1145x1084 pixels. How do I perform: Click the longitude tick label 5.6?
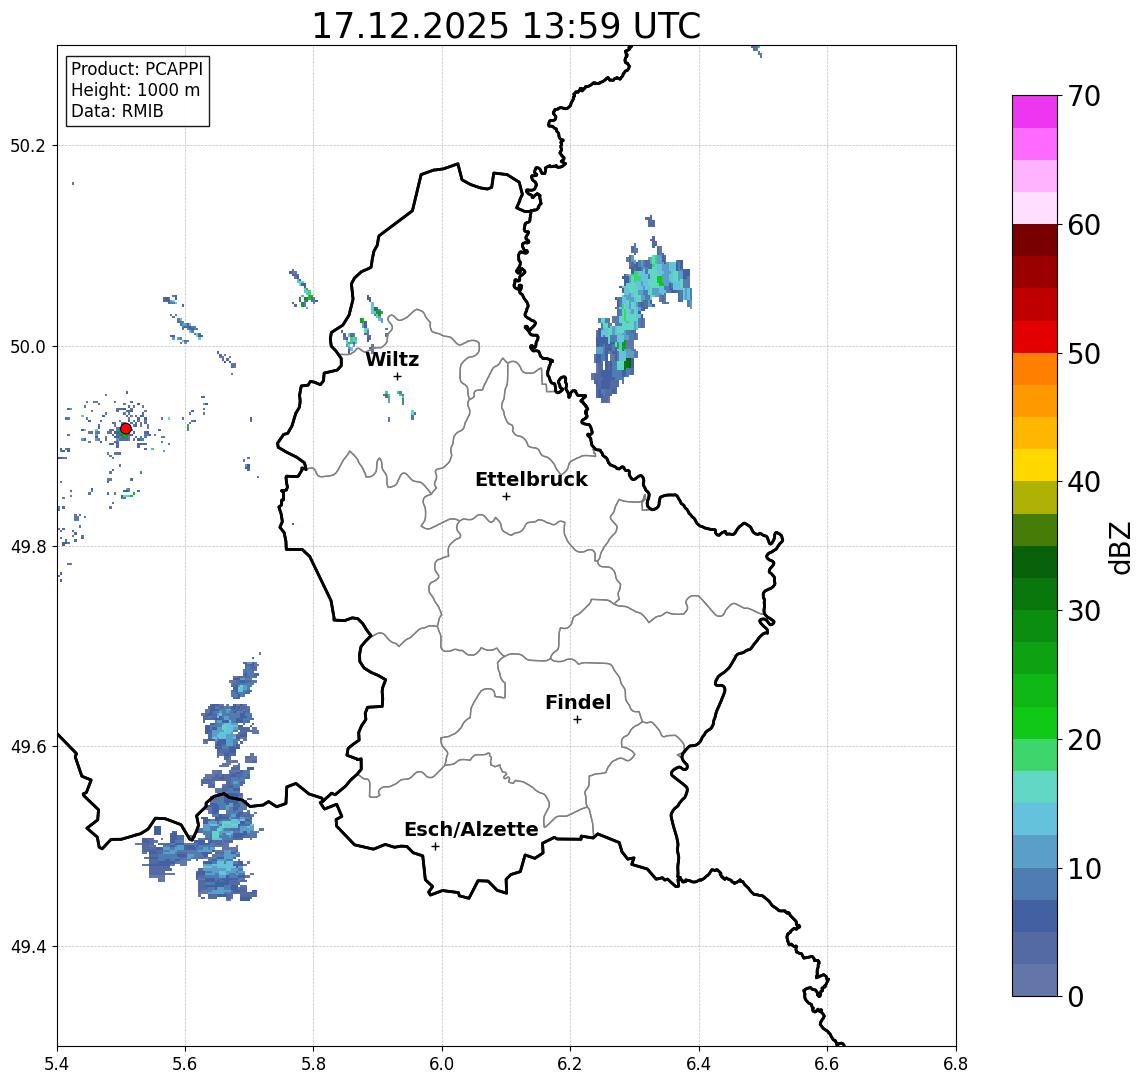point(185,1064)
